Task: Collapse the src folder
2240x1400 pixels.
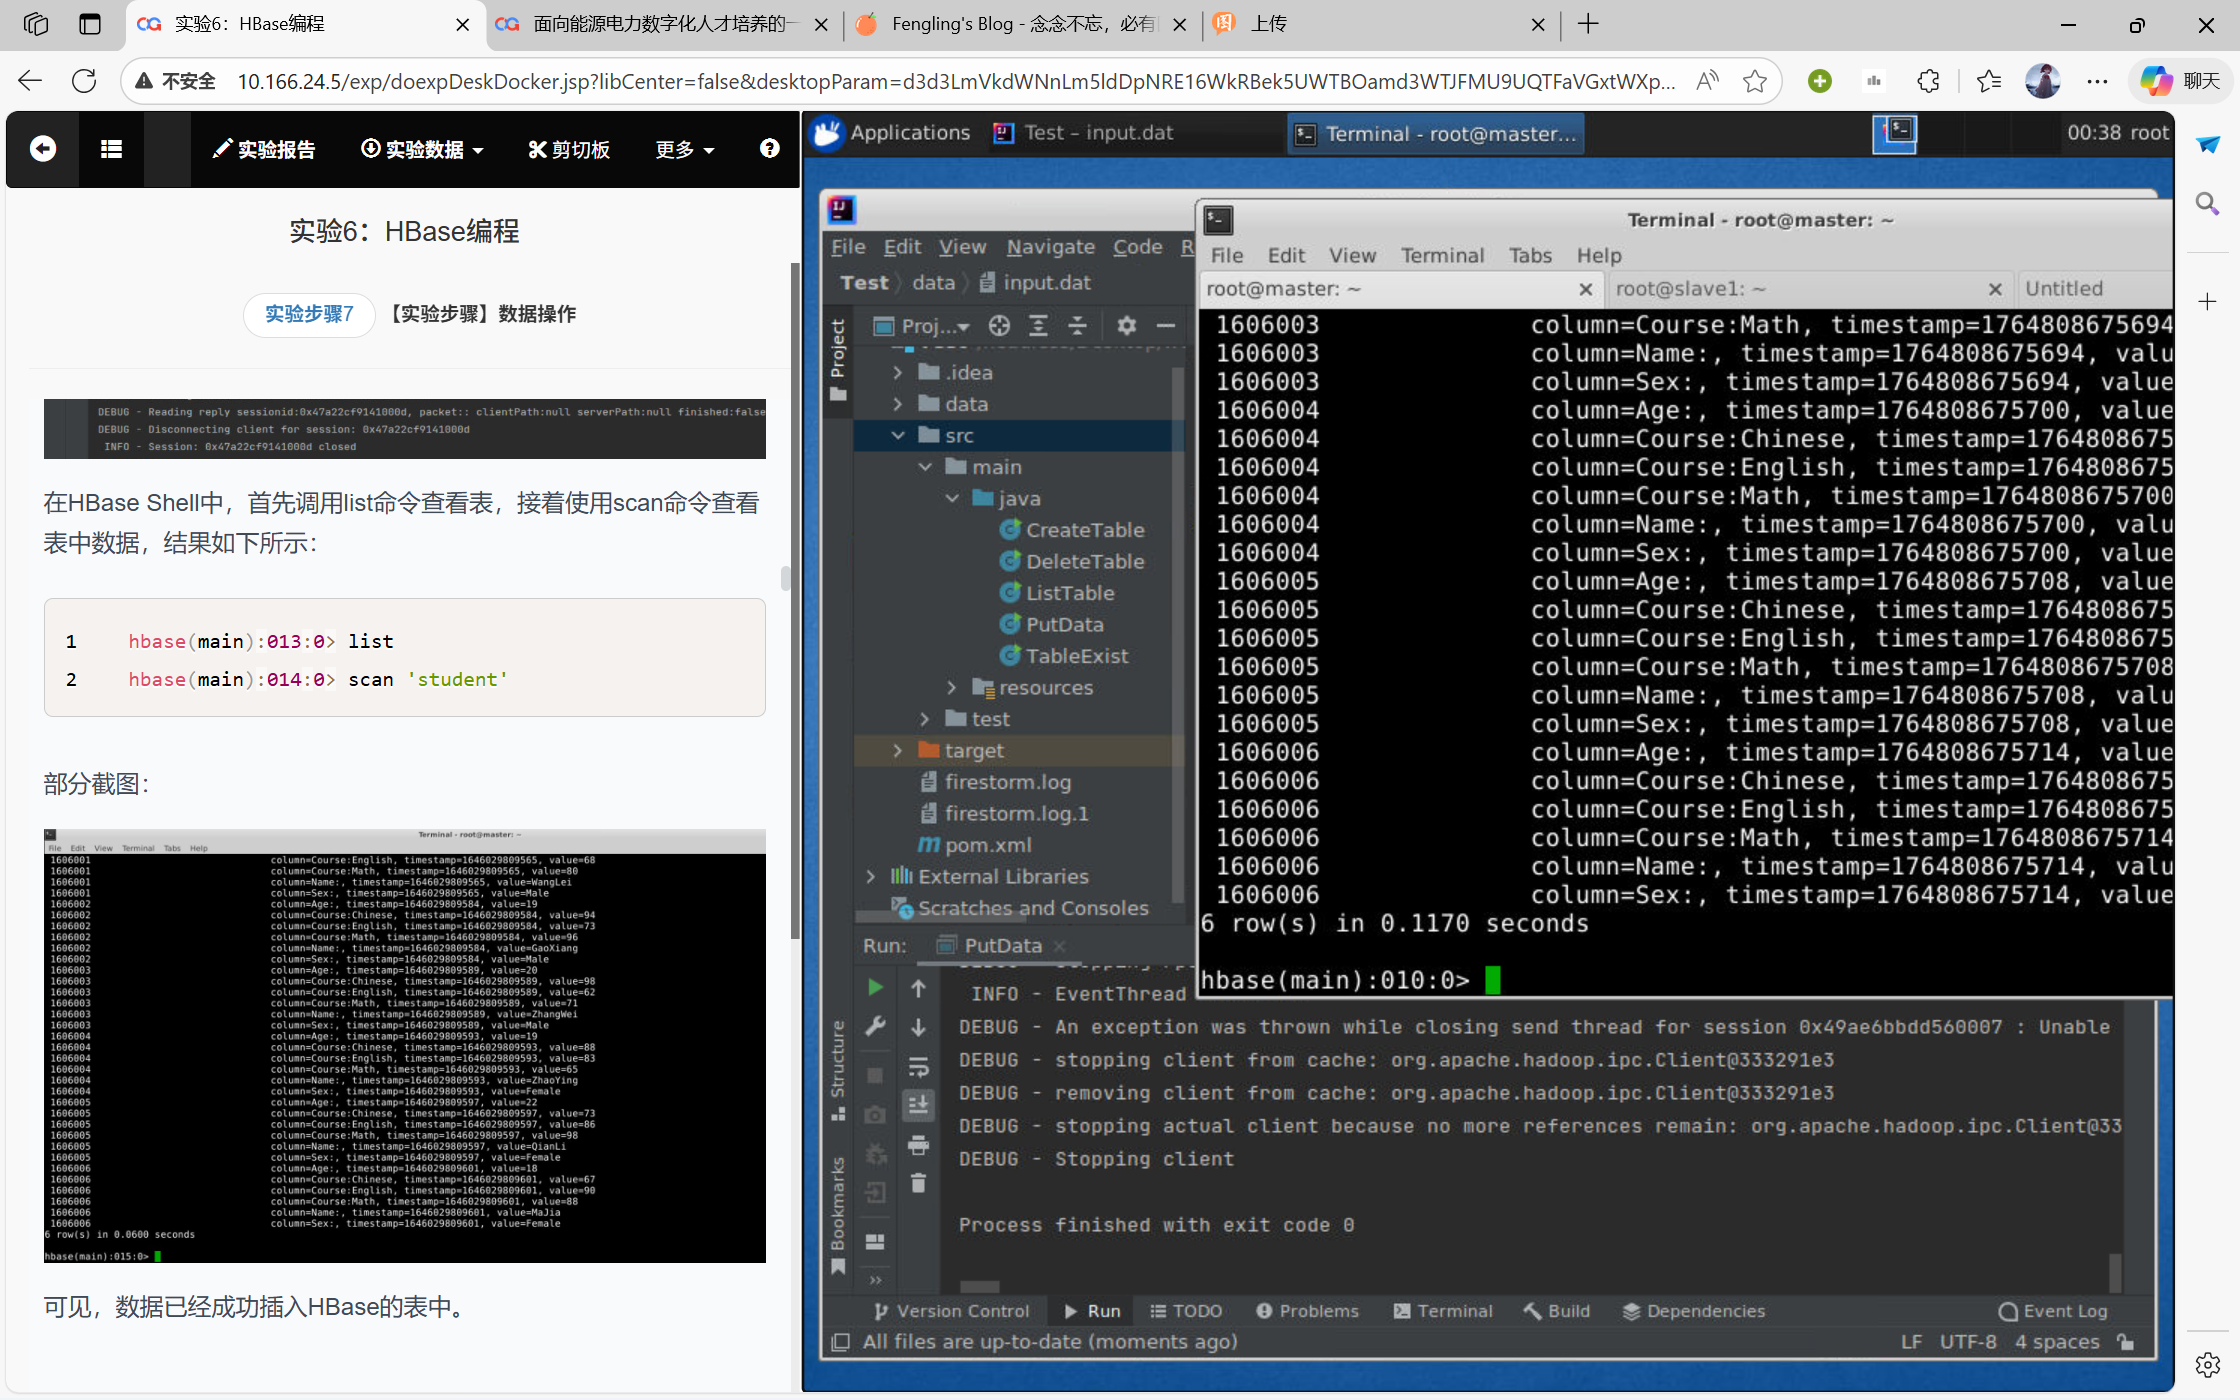Action: 897,436
